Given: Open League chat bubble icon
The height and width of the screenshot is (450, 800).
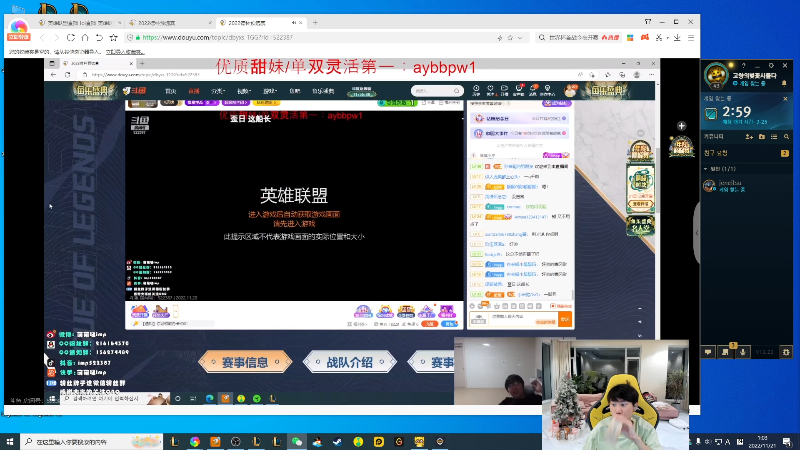Looking at the screenshot, I should click(x=708, y=352).
